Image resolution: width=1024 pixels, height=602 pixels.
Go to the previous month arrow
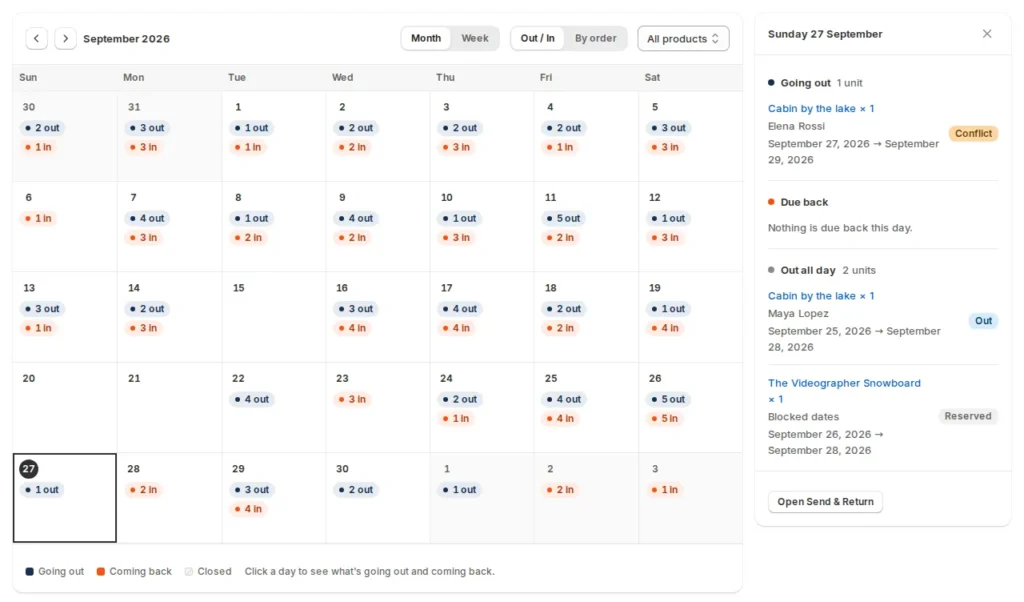37,39
